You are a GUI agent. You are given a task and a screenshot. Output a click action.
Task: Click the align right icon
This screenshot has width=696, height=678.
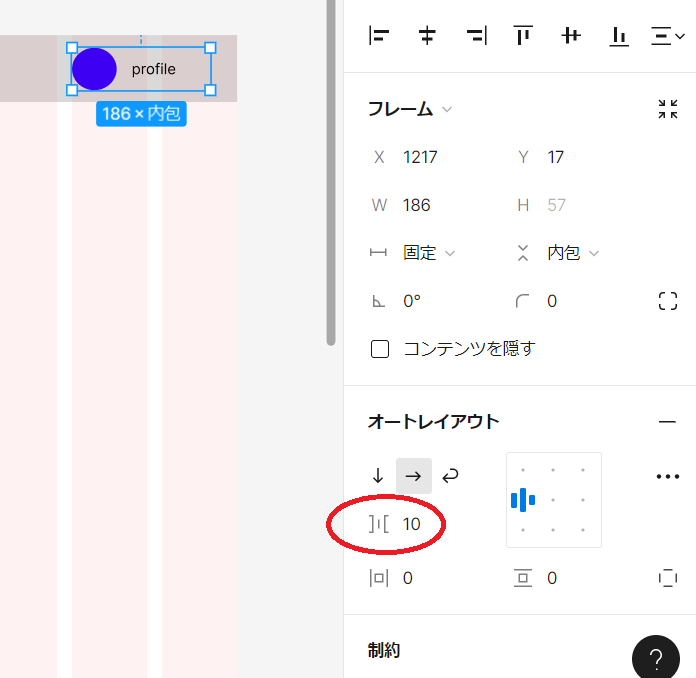point(477,35)
